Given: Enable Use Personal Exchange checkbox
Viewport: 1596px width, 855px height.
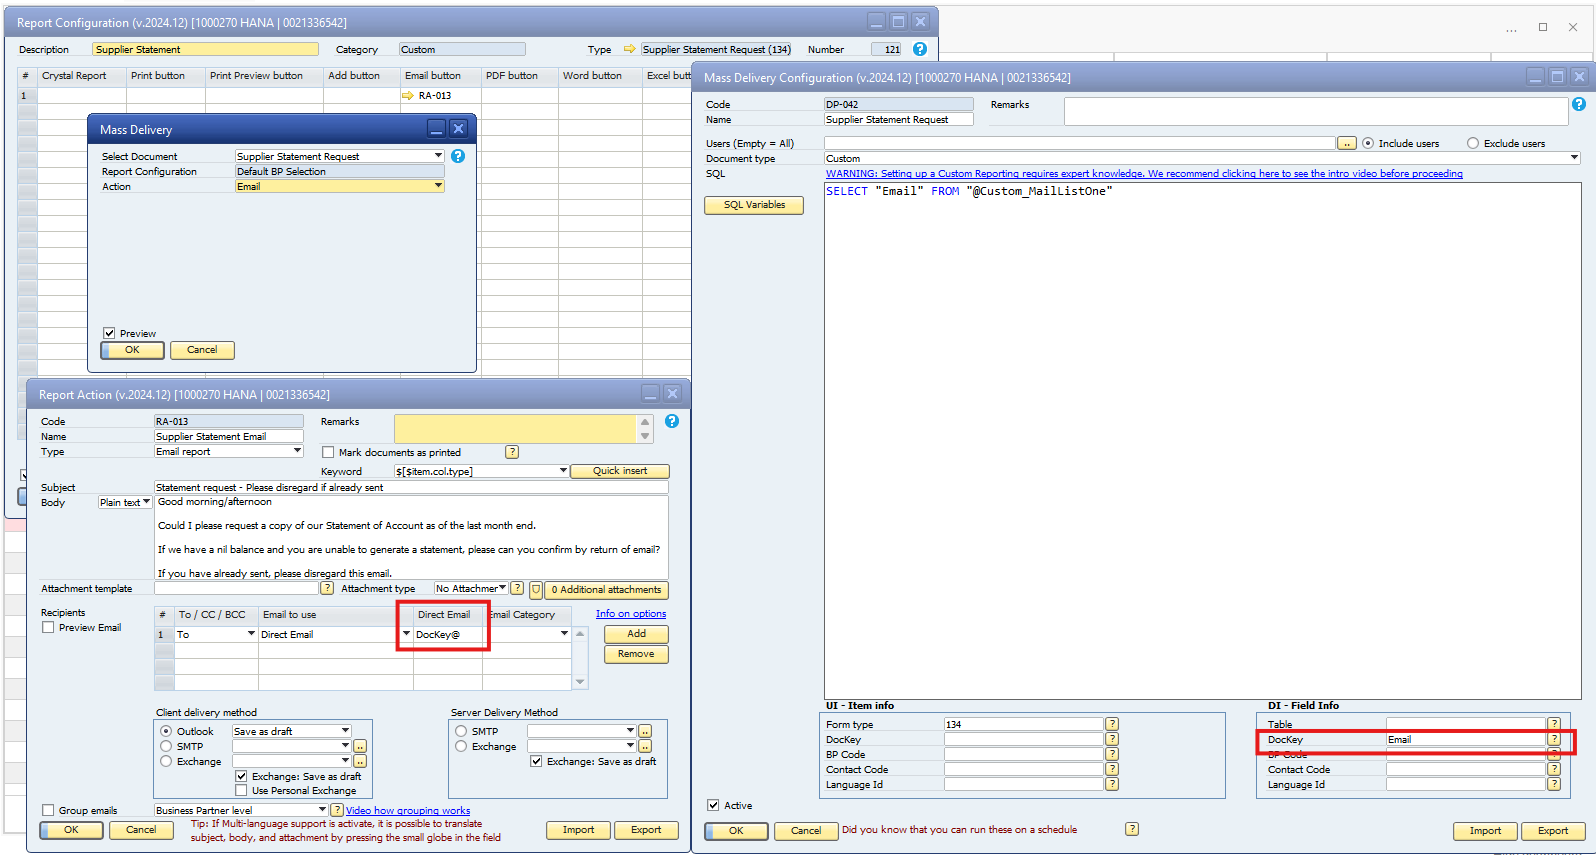Looking at the screenshot, I should (x=241, y=790).
